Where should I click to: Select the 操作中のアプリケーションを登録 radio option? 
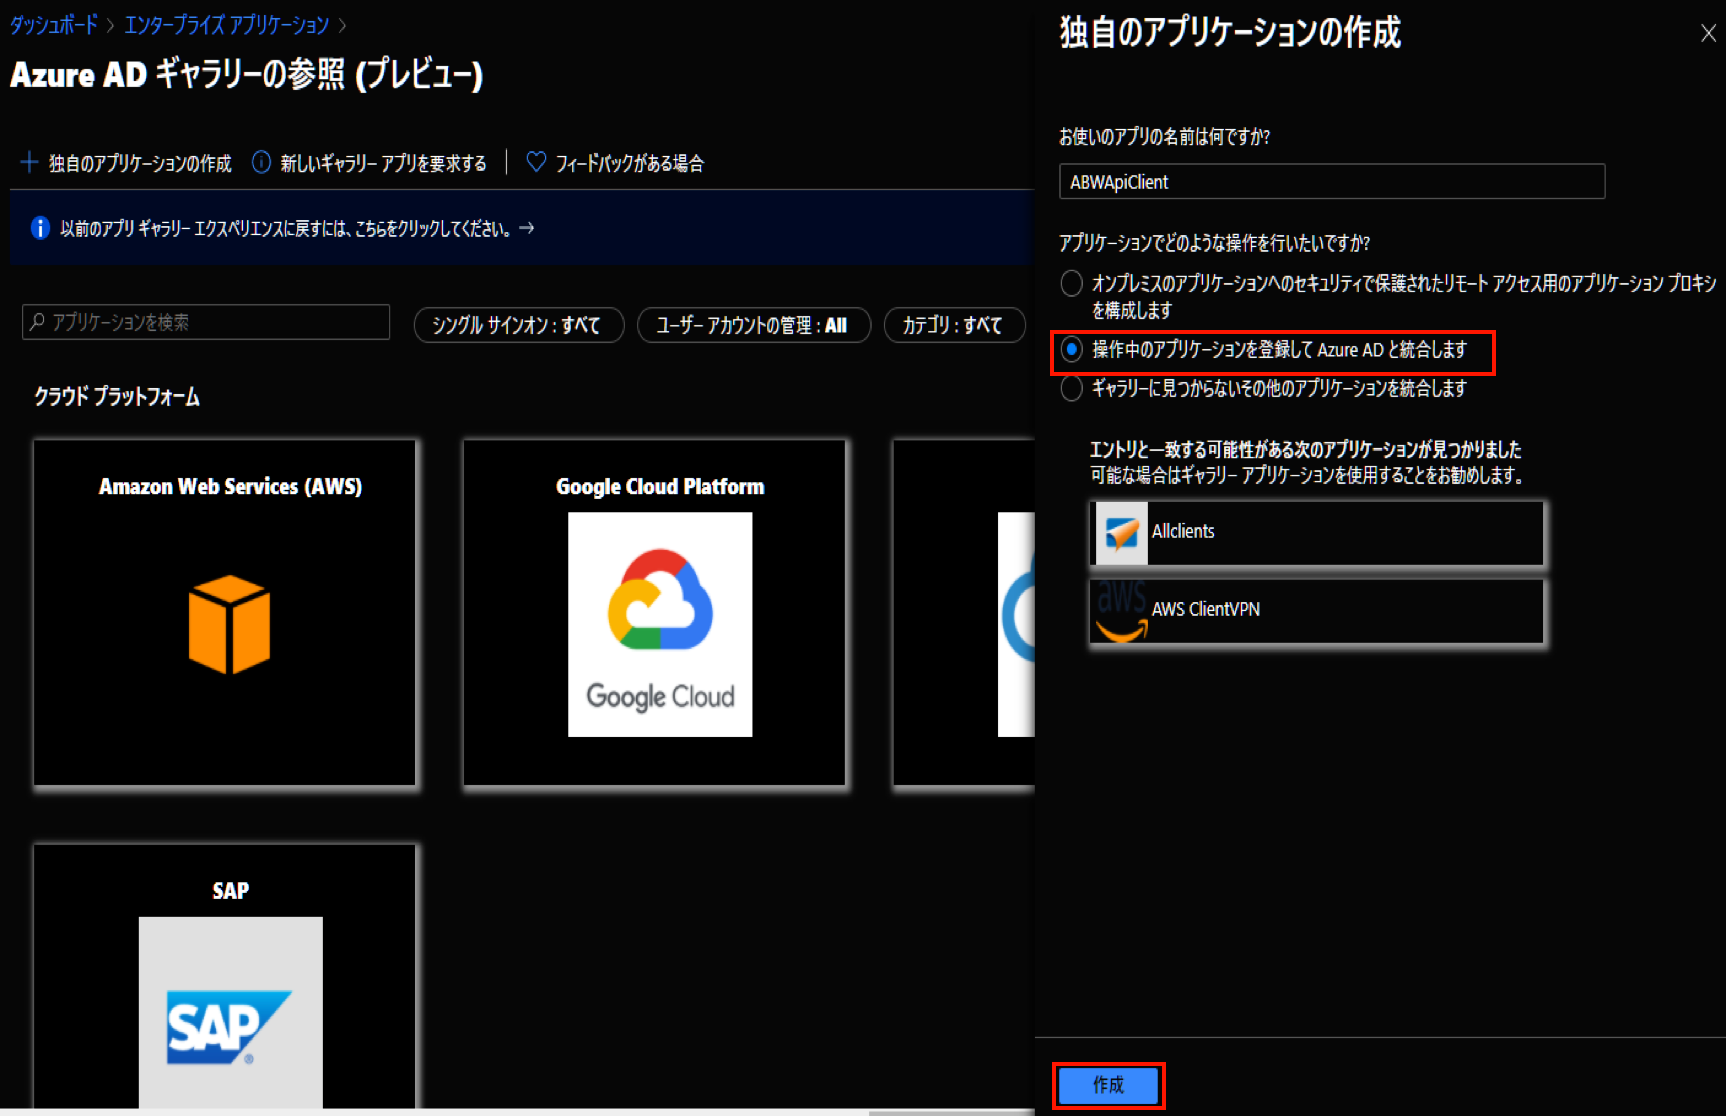point(1072,349)
